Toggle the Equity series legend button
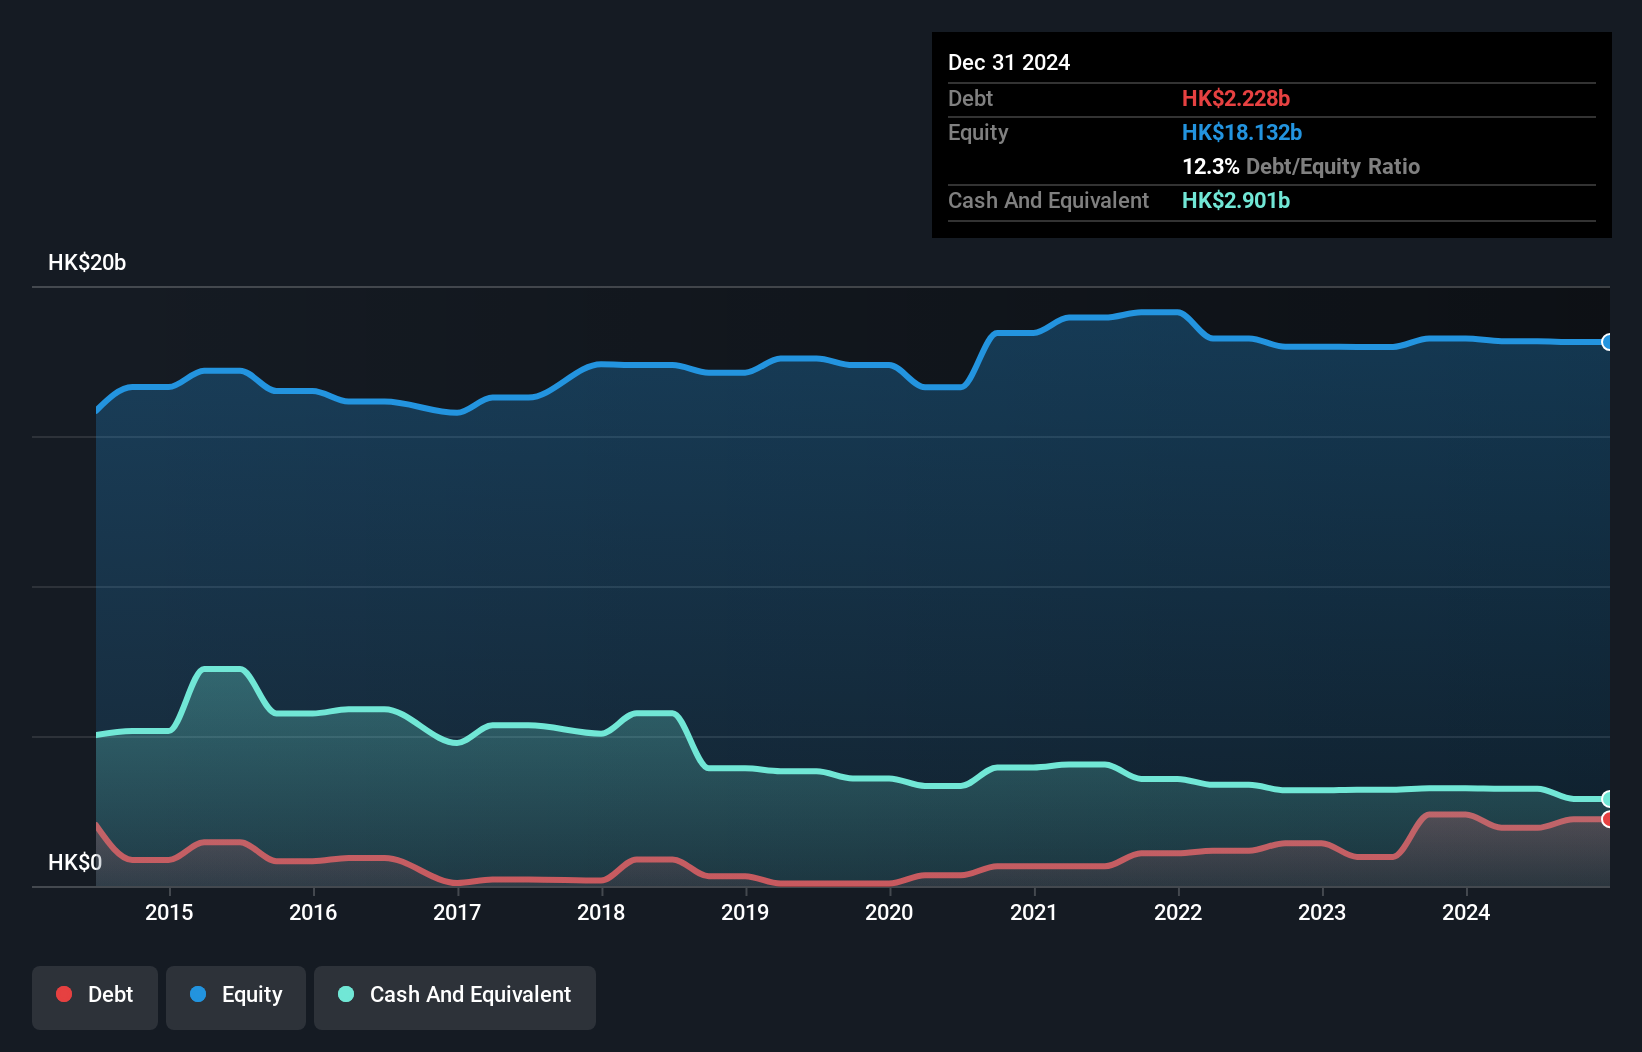Screen dimensions: 1642x1052 coord(236,997)
